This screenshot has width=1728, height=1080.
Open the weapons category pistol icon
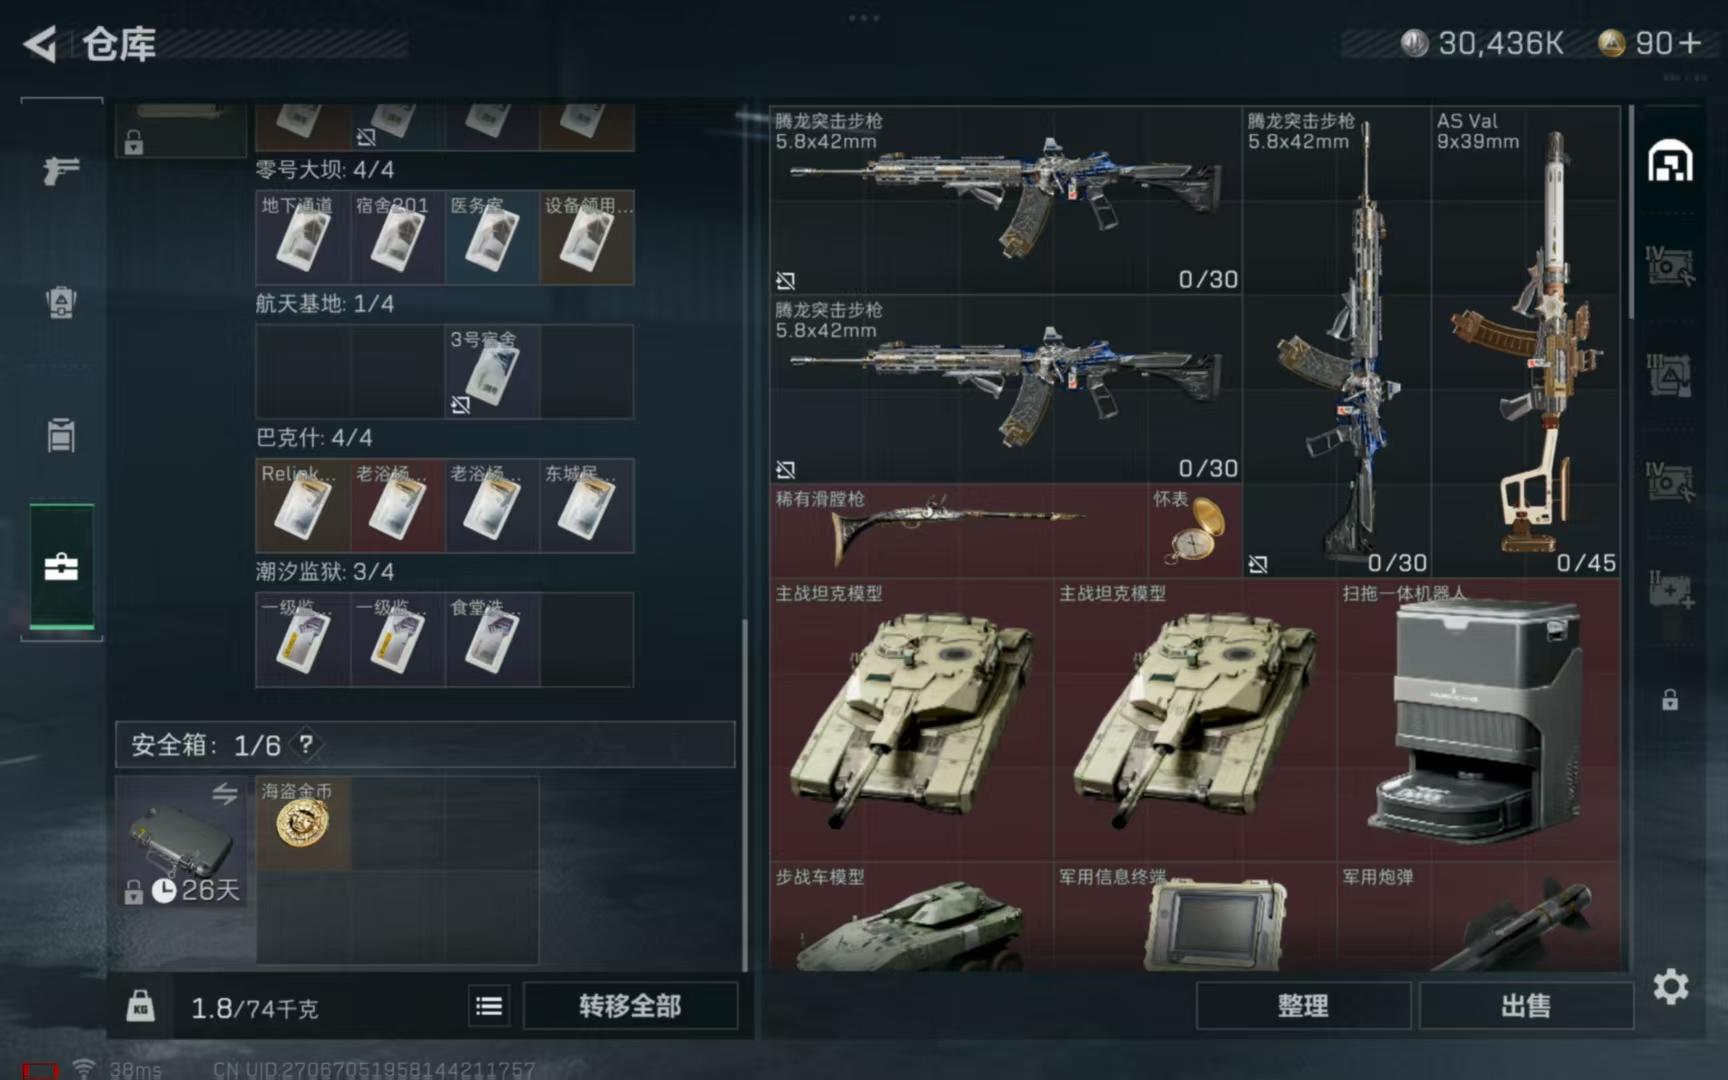coord(61,170)
